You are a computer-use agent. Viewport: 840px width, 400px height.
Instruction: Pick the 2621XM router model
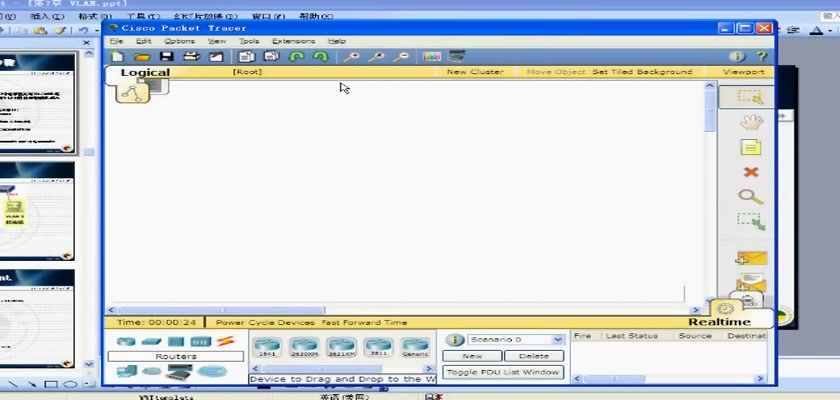click(x=341, y=348)
